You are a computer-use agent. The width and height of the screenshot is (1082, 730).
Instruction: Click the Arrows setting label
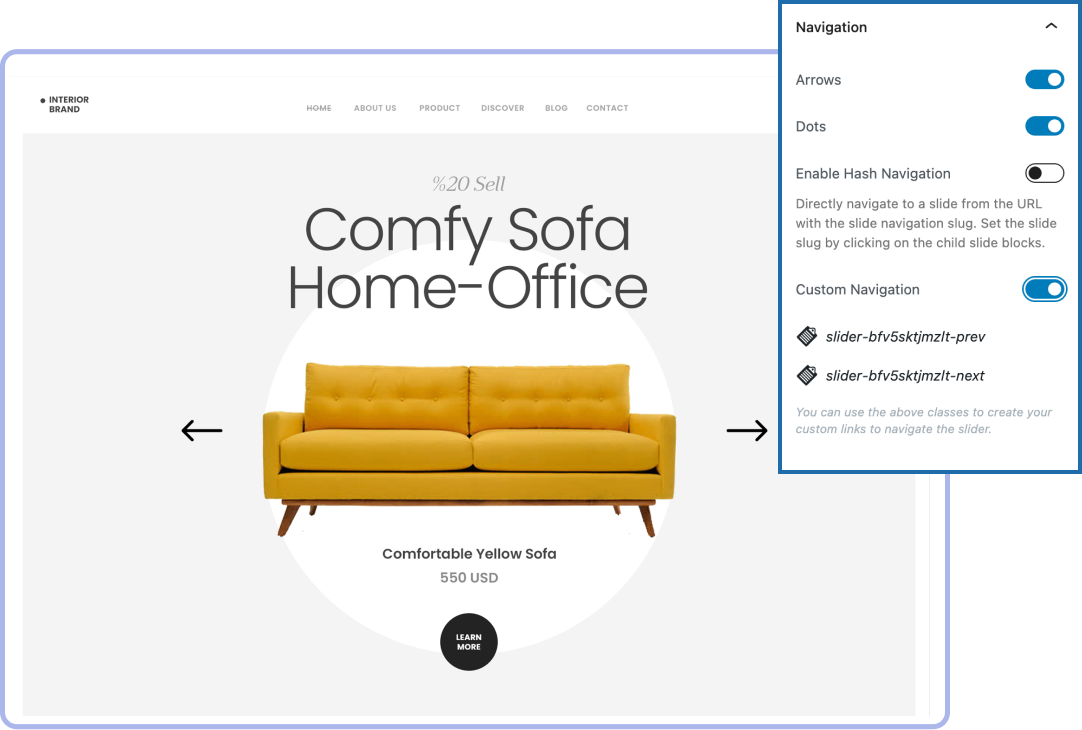[x=818, y=80]
